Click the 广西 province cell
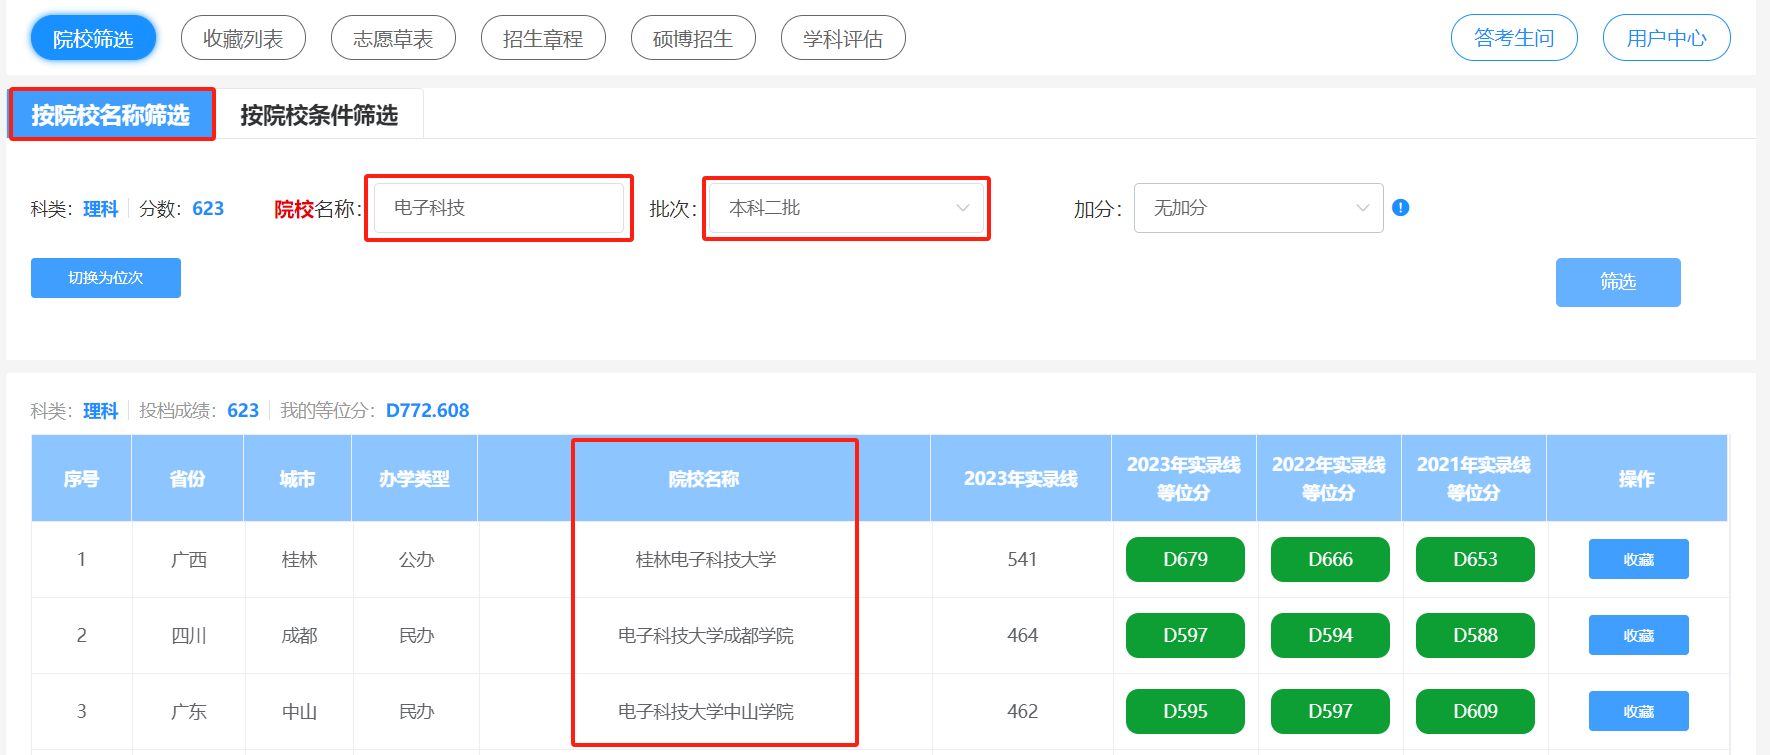This screenshot has height=755, width=1770. click(x=188, y=559)
